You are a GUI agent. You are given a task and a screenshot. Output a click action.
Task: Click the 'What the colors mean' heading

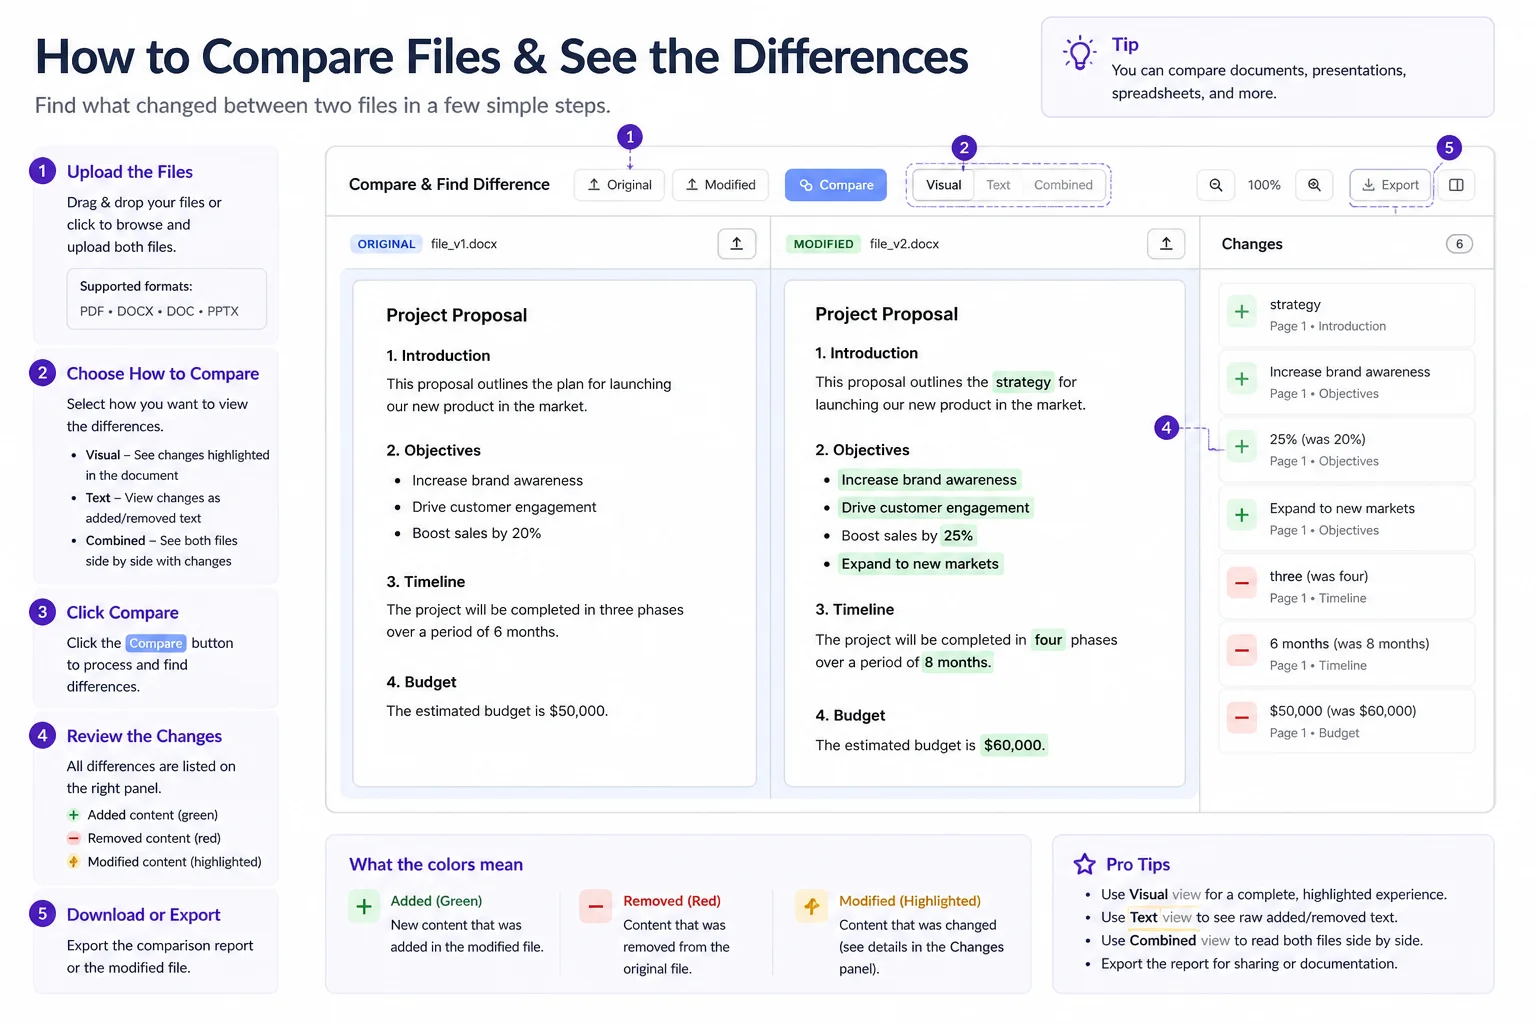tap(436, 865)
